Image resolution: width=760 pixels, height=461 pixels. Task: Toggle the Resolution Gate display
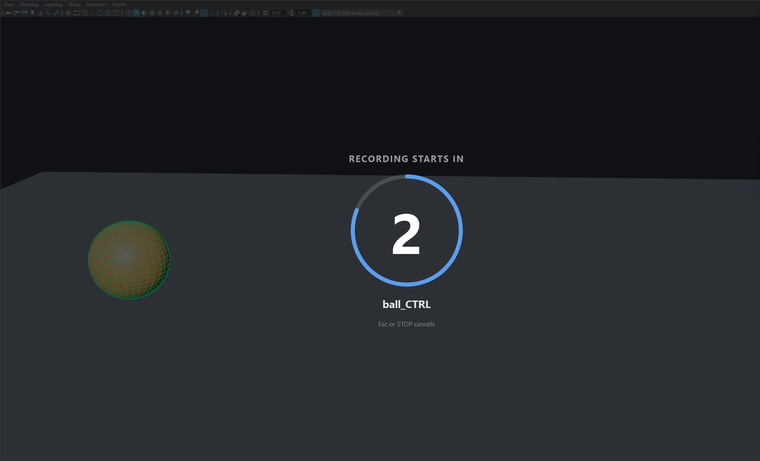click(84, 13)
